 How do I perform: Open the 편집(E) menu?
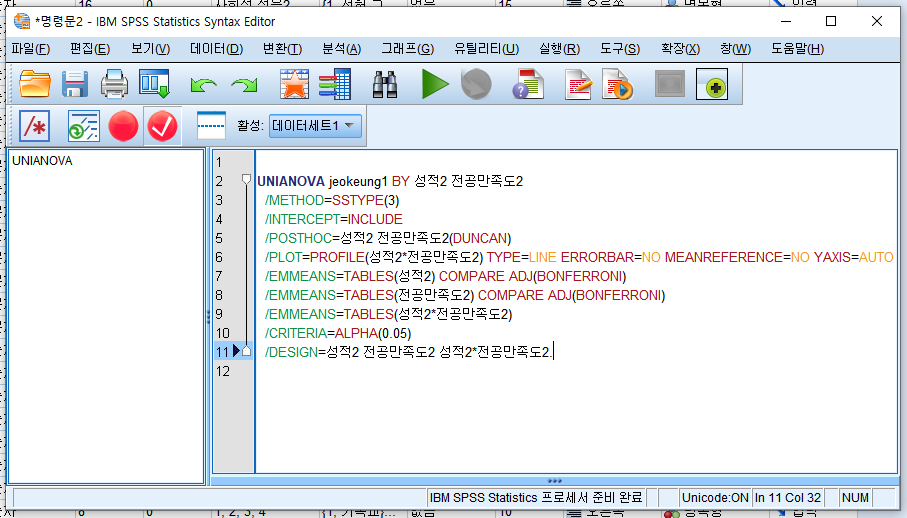point(90,49)
